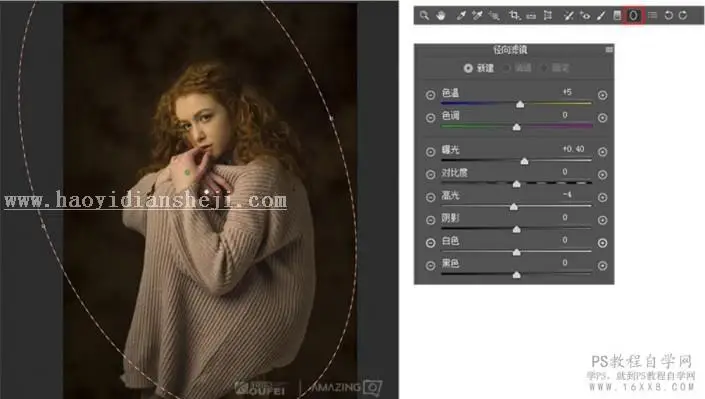Viewport: 705px width, 399px height.
Task: Select the Color Sampler tool
Action: click(x=477, y=16)
